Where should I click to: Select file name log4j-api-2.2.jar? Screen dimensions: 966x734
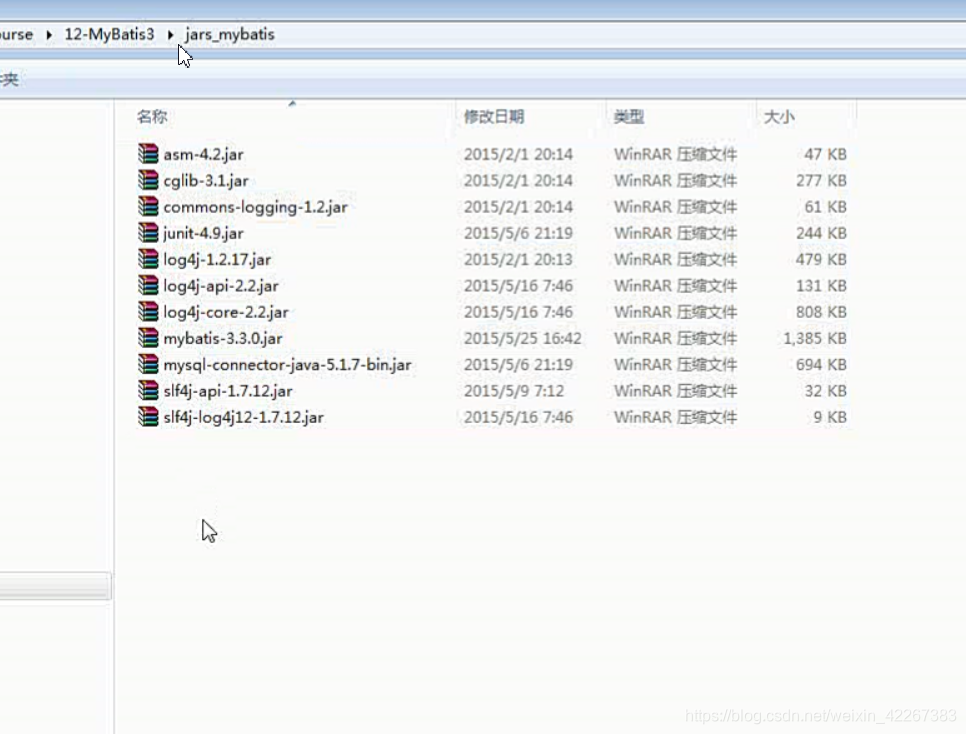click(x=221, y=286)
